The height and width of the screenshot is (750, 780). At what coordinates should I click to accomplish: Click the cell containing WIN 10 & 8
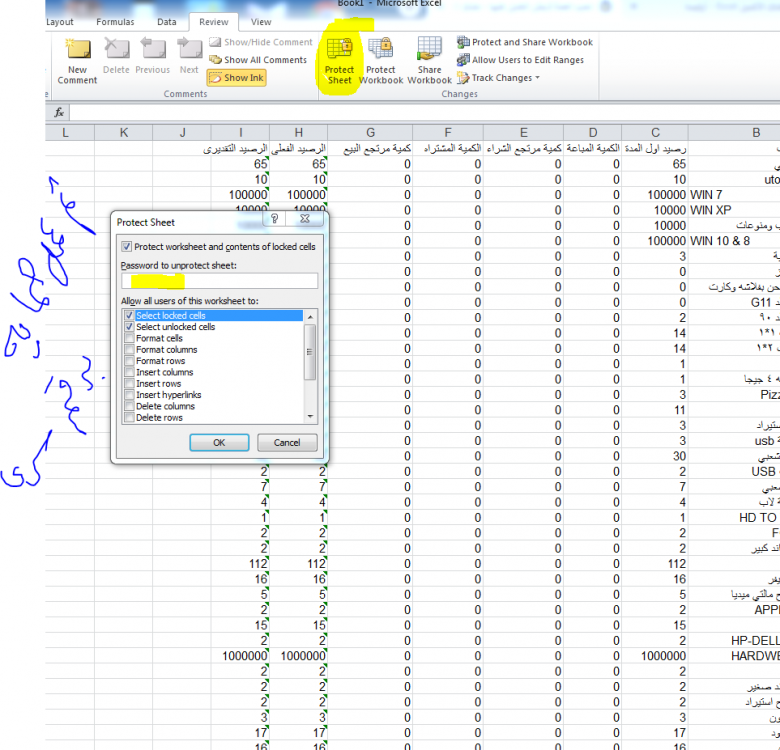734,241
